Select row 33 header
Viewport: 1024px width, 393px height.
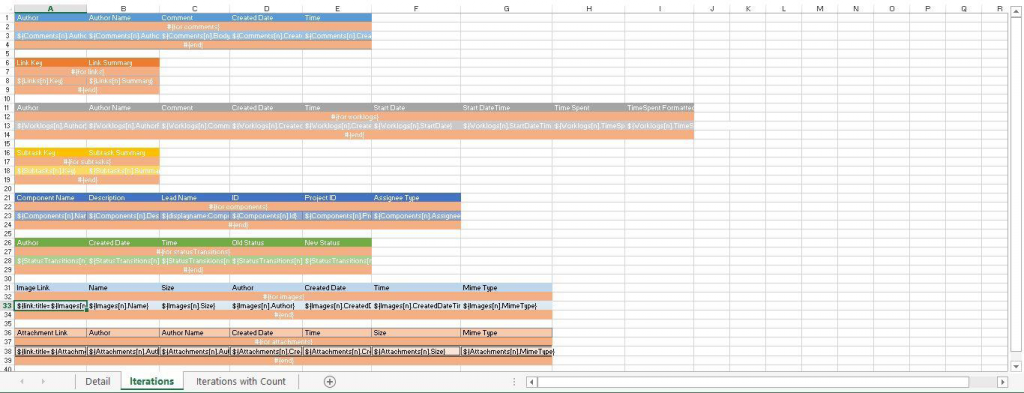point(7,306)
